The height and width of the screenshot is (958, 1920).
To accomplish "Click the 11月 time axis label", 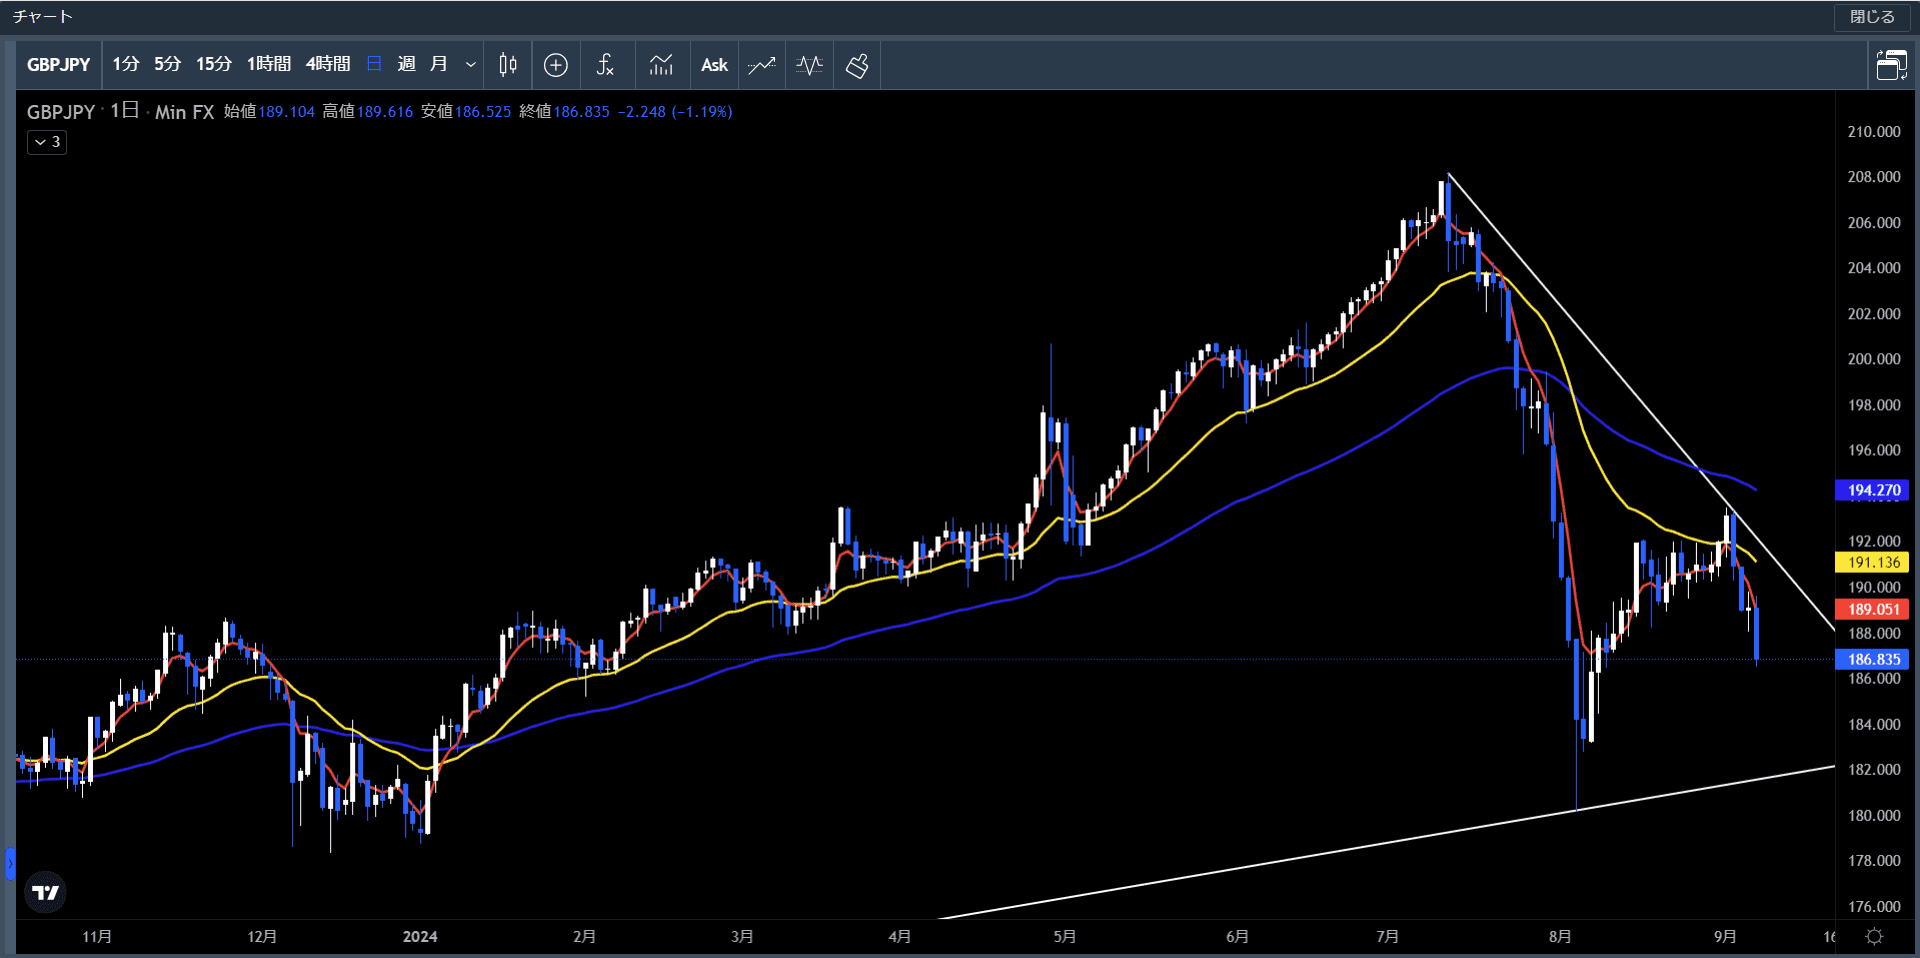I will coord(97,937).
